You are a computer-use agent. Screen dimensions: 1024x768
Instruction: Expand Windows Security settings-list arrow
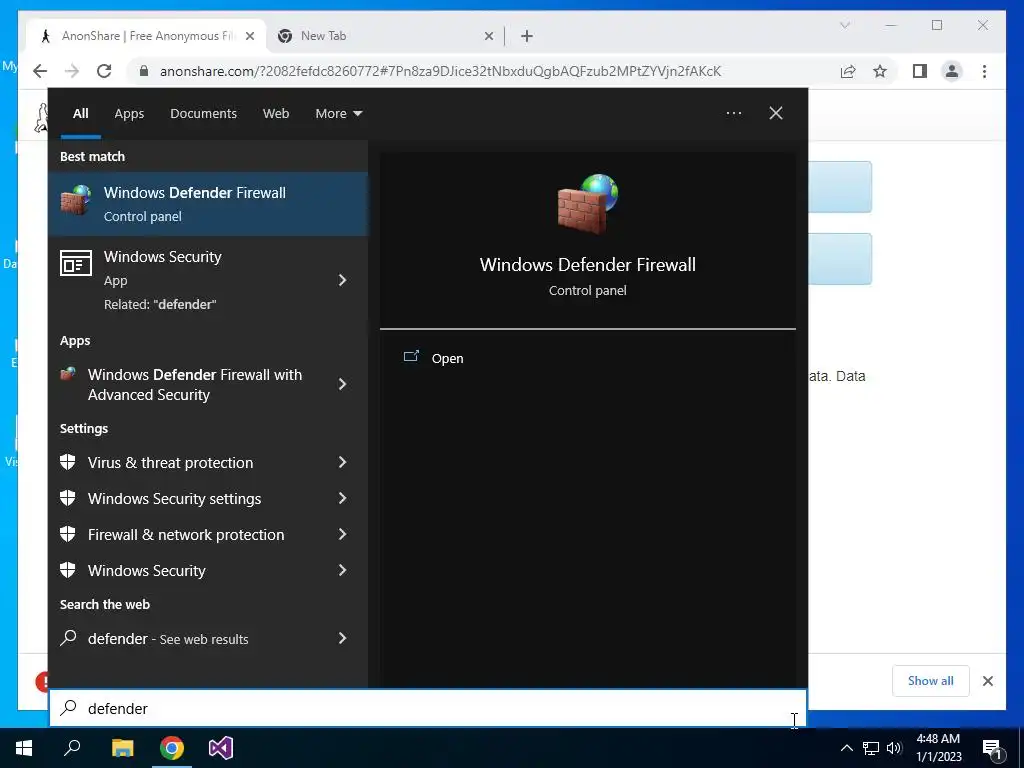coord(342,570)
